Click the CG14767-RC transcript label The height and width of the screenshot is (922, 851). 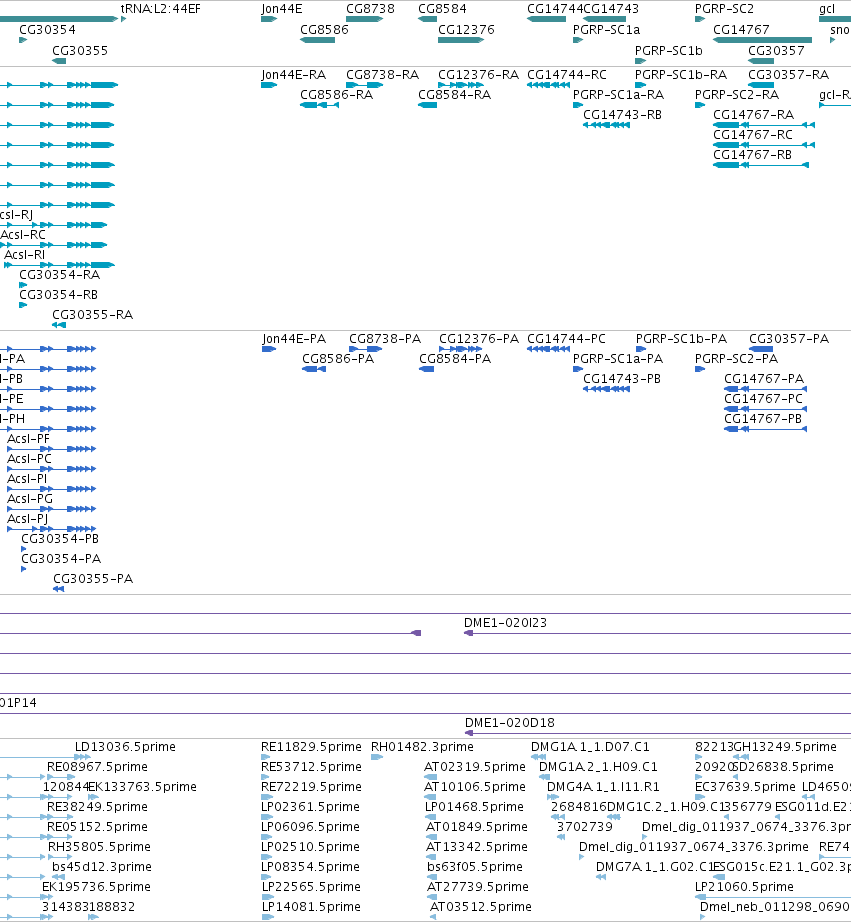[x=753, y=135]
